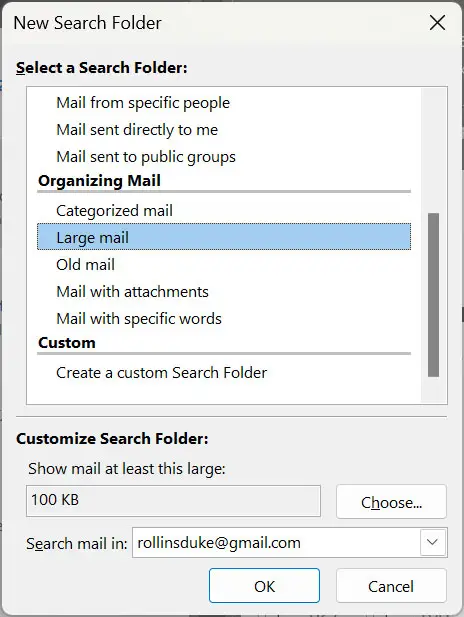Viewport: 464px width, 617px height.
Task: Confirm with the OK button
Action: click(x=264, y=586)
